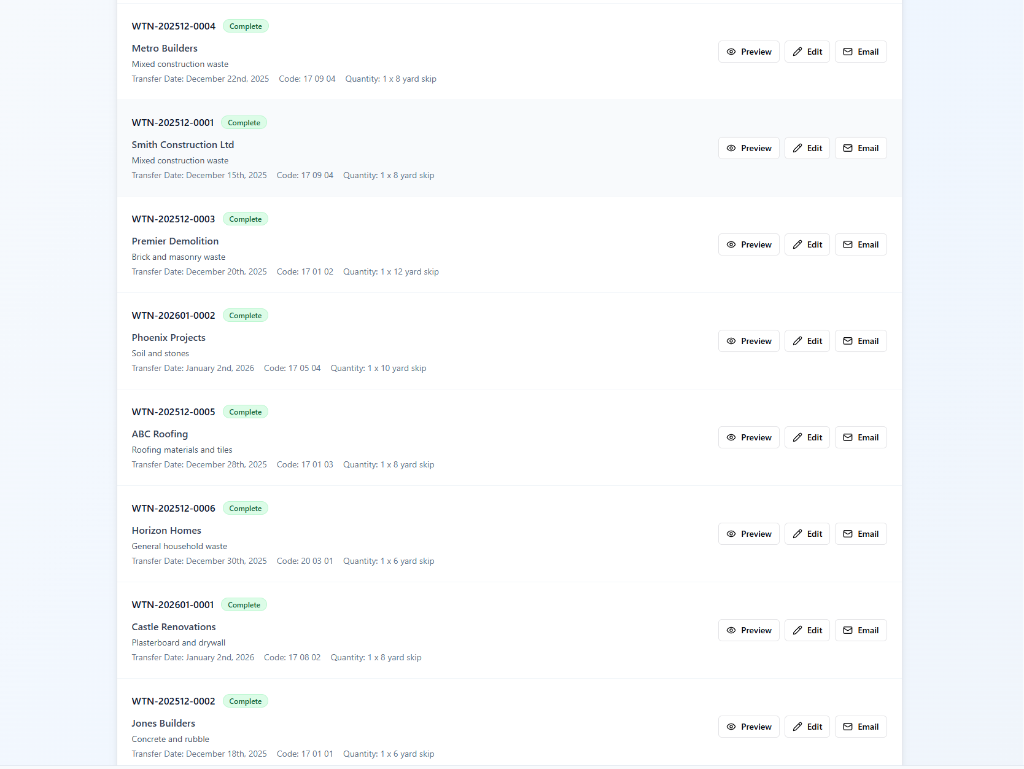The image size is (1024, 769).
Task: Click the eye icon for Castle Renovations
Action: [x=731, y=630]
